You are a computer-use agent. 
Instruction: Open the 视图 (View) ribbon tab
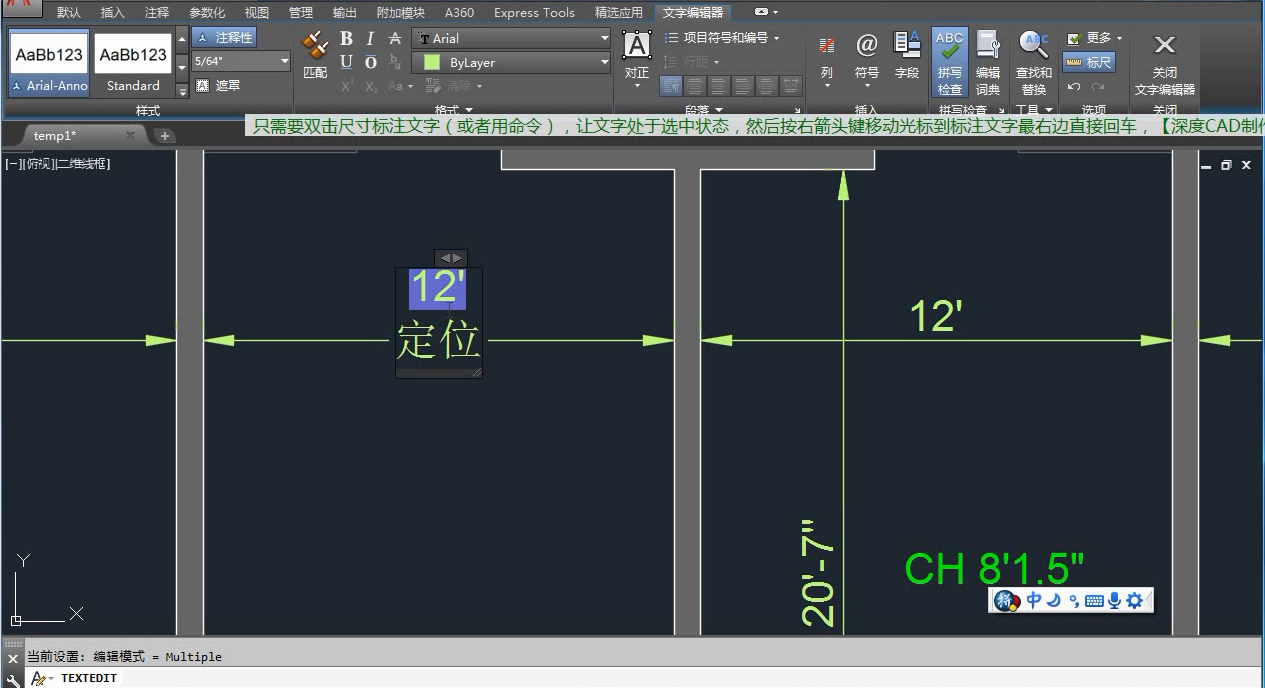coord(257,13)
